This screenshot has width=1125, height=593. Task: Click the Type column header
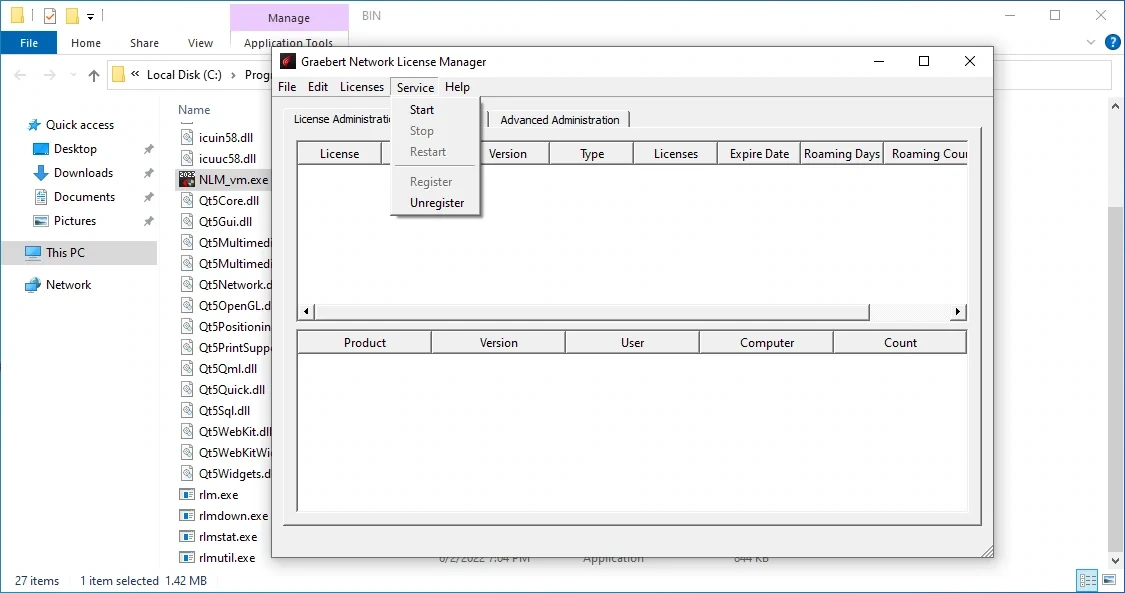point(592,153)
